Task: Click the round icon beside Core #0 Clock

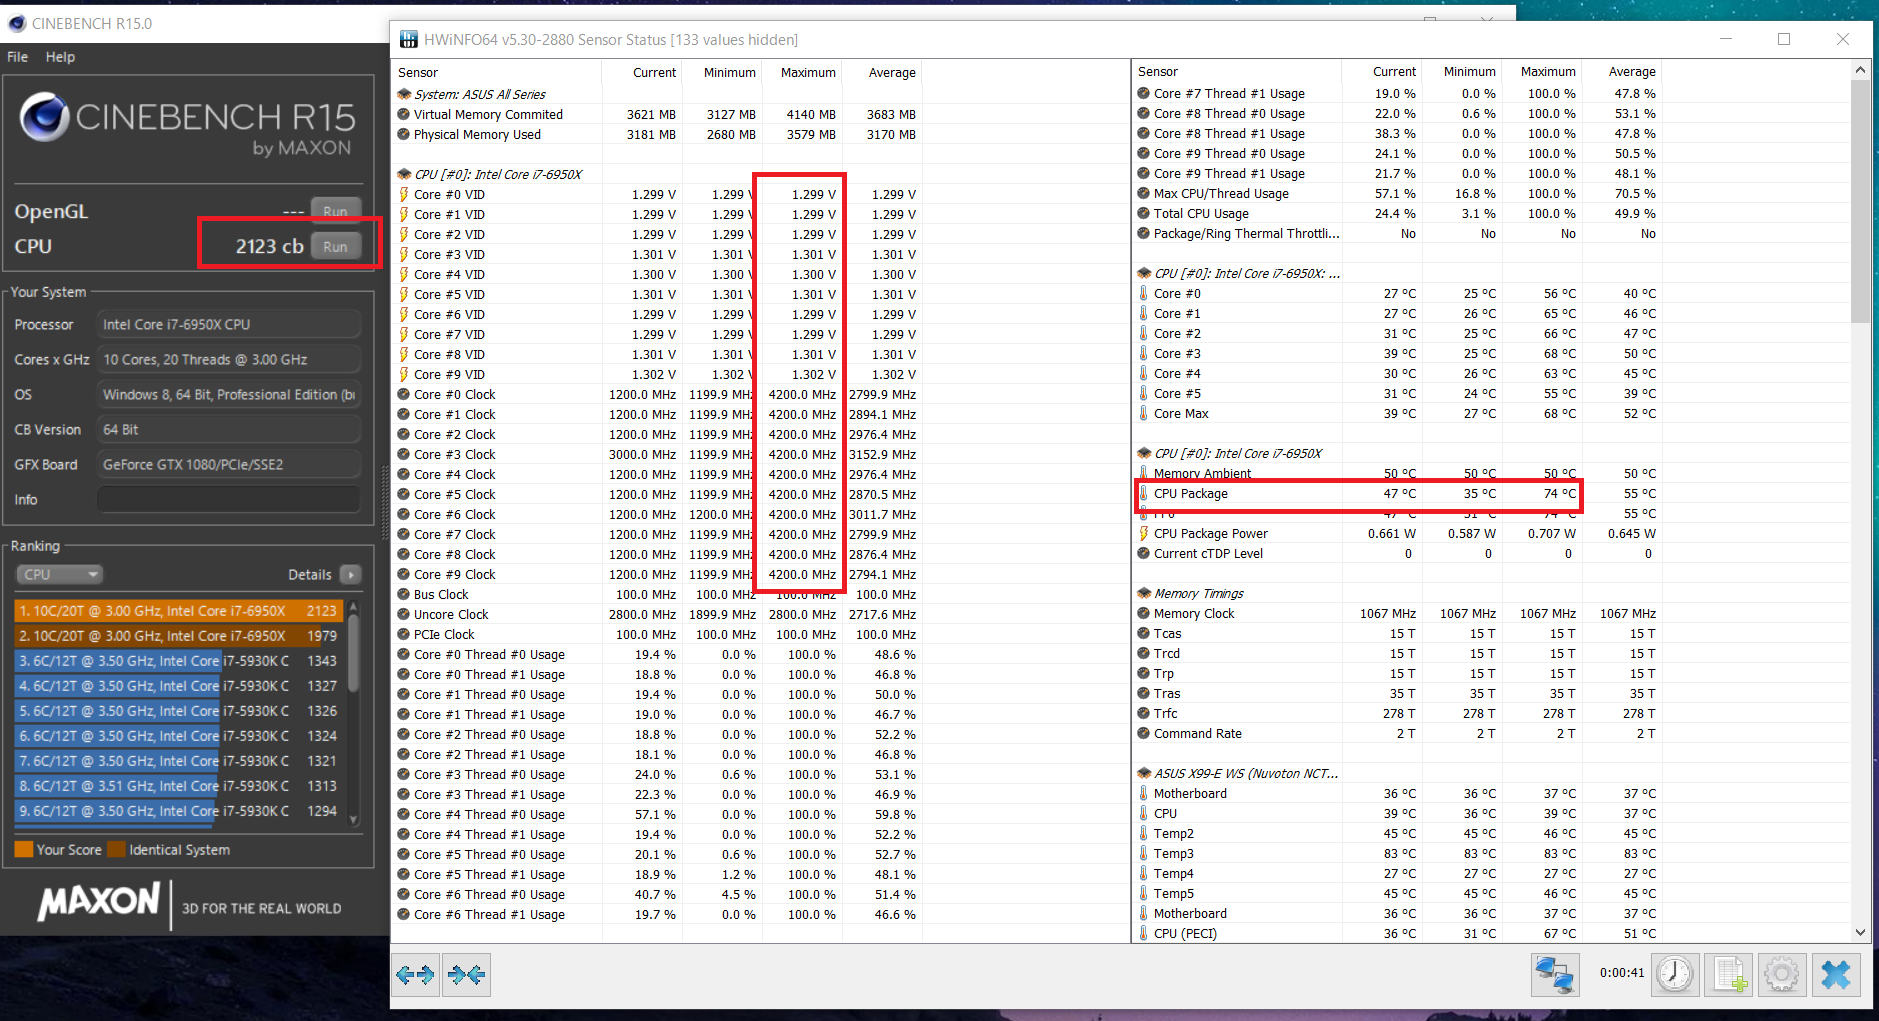Action: (404, 394)
